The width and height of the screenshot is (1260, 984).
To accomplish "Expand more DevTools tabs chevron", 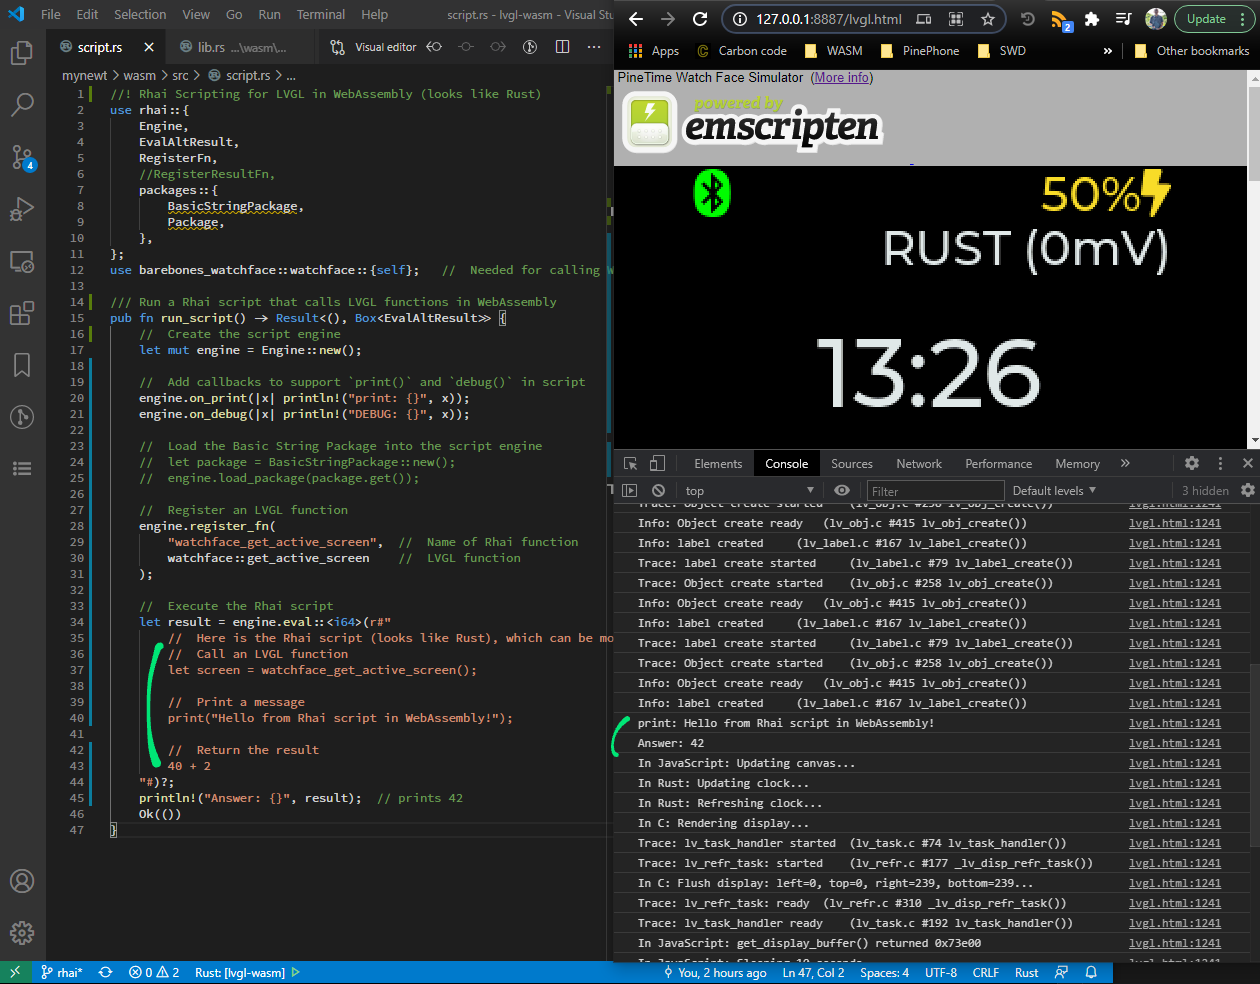I will click(x=1125, y=463).
